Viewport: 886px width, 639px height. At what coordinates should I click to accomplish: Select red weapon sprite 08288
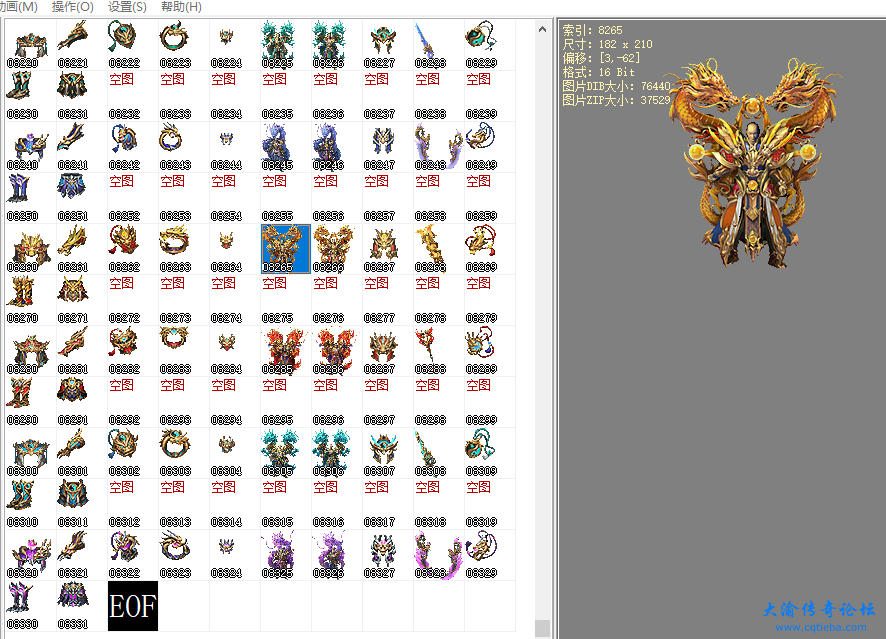click(438, 351)
